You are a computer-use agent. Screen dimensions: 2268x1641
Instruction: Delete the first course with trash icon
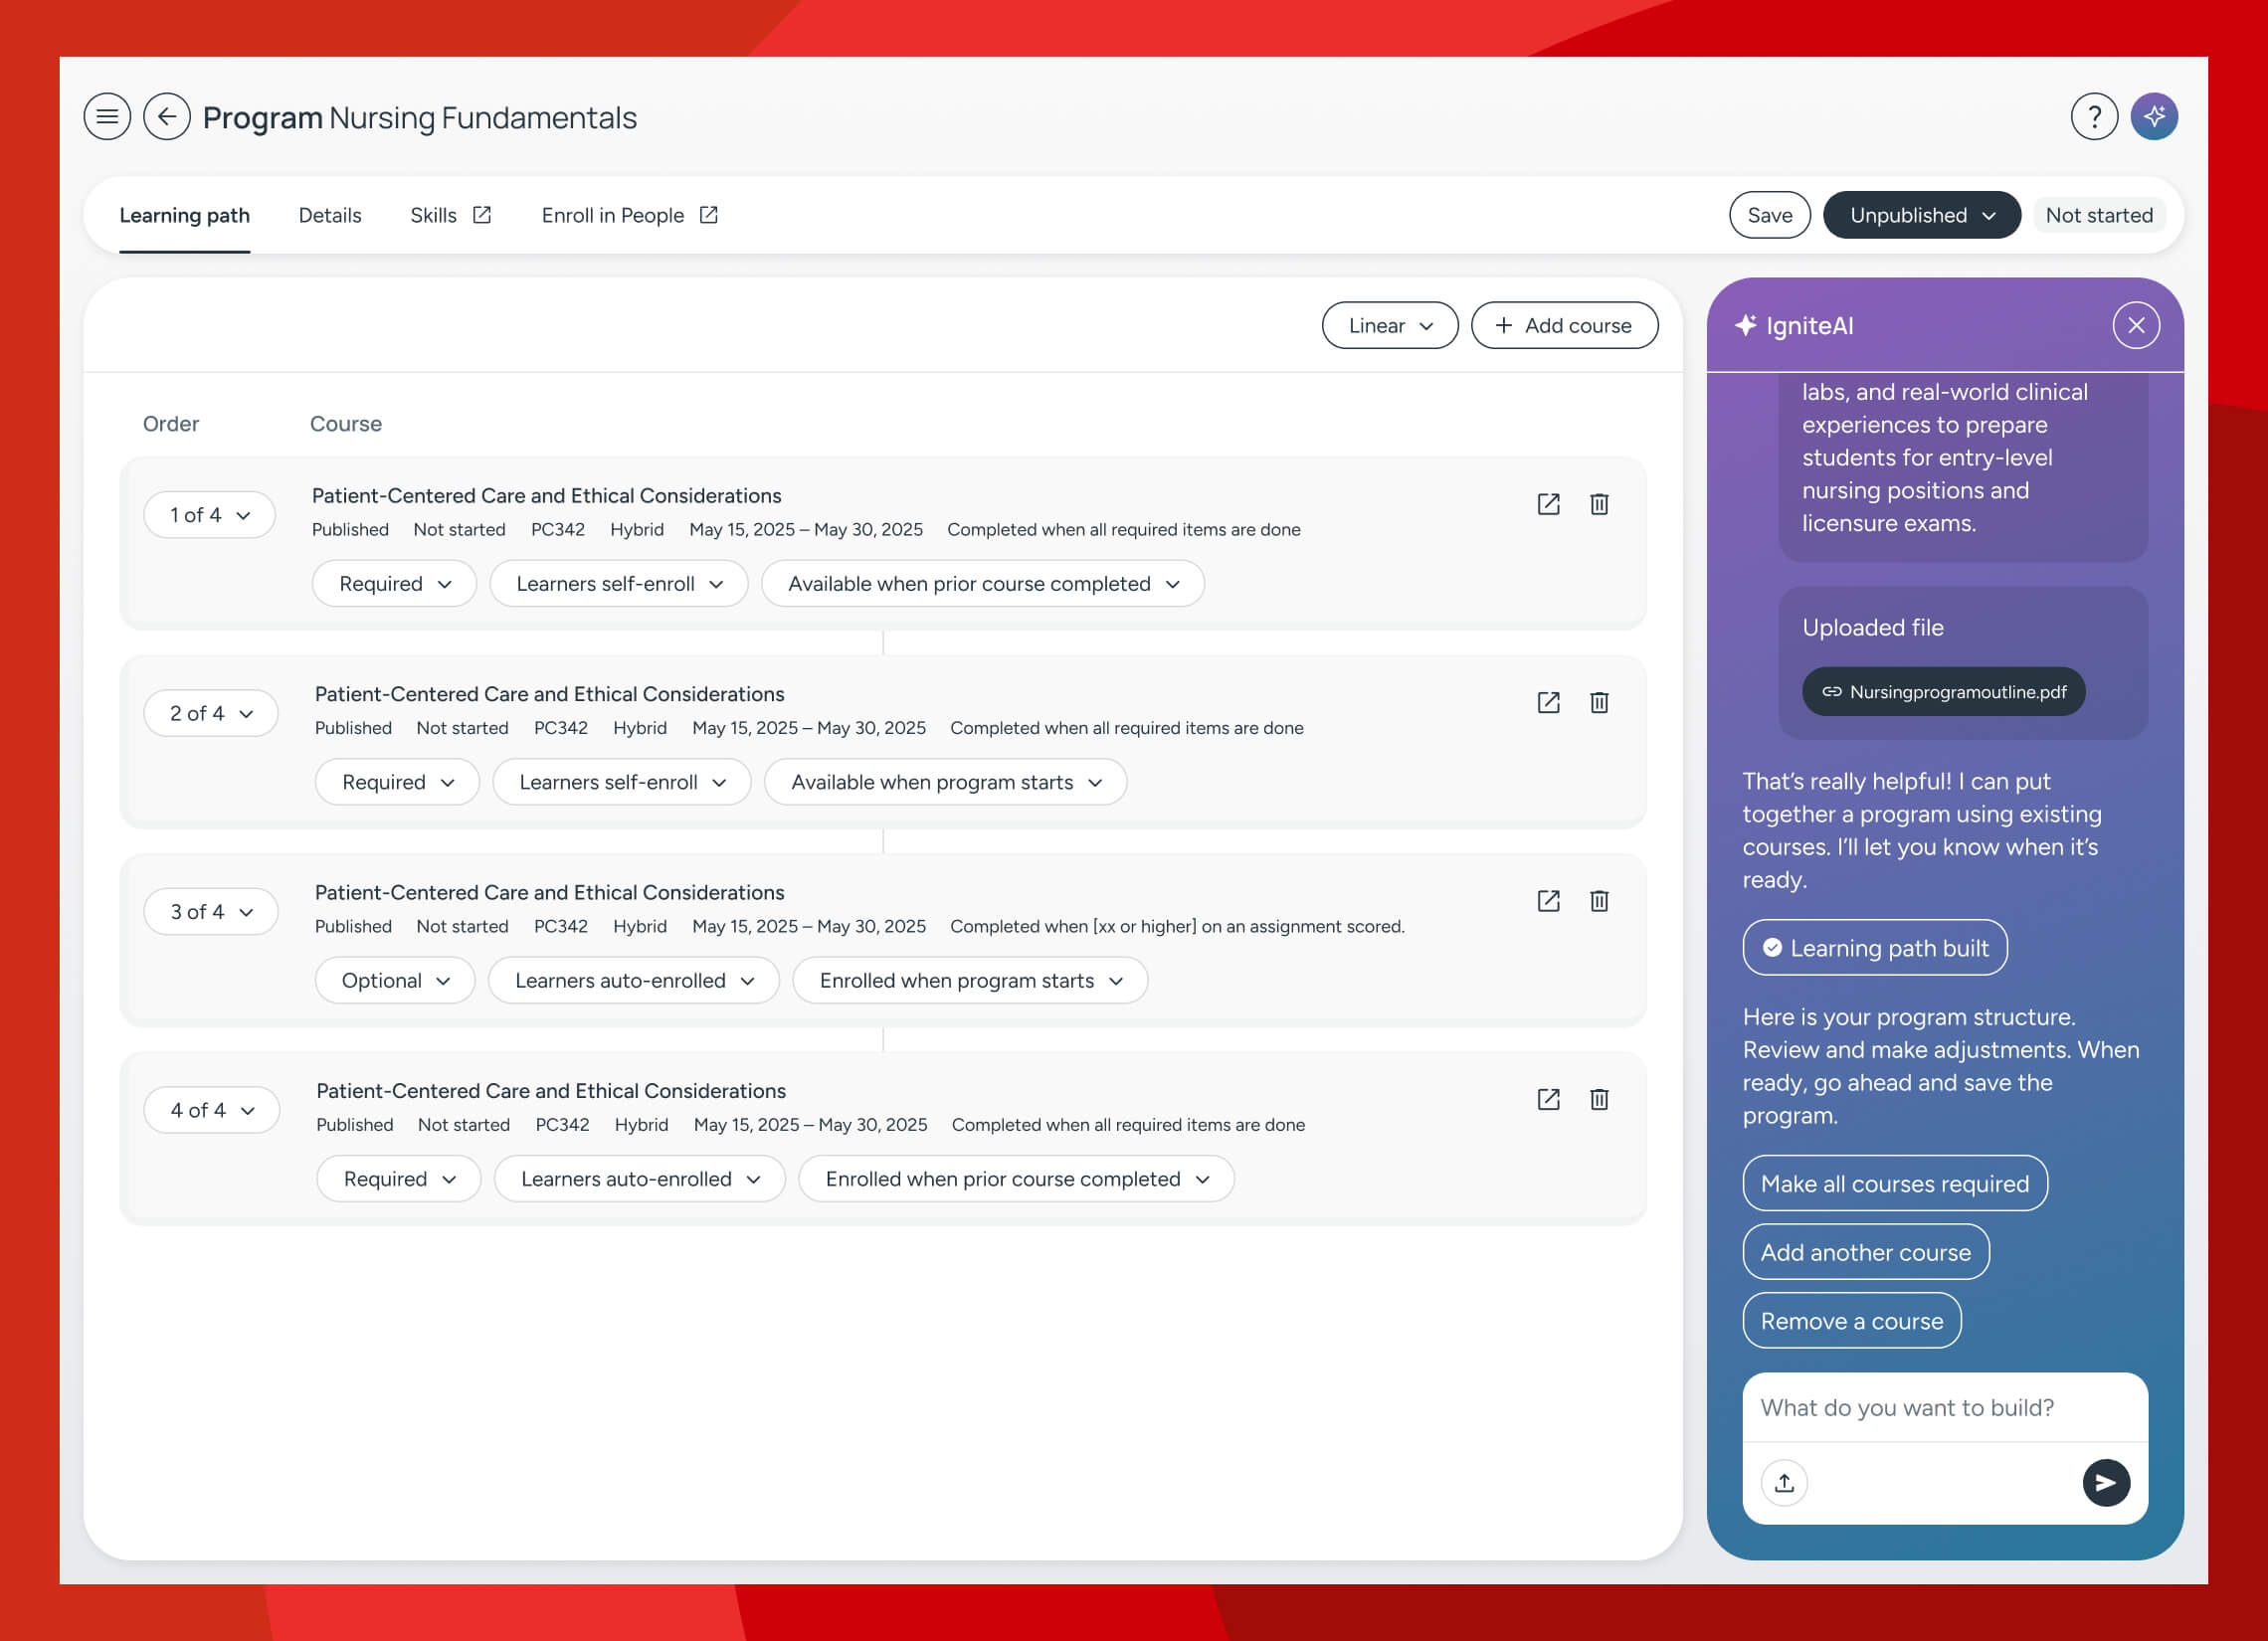[x=1599, y=504]
